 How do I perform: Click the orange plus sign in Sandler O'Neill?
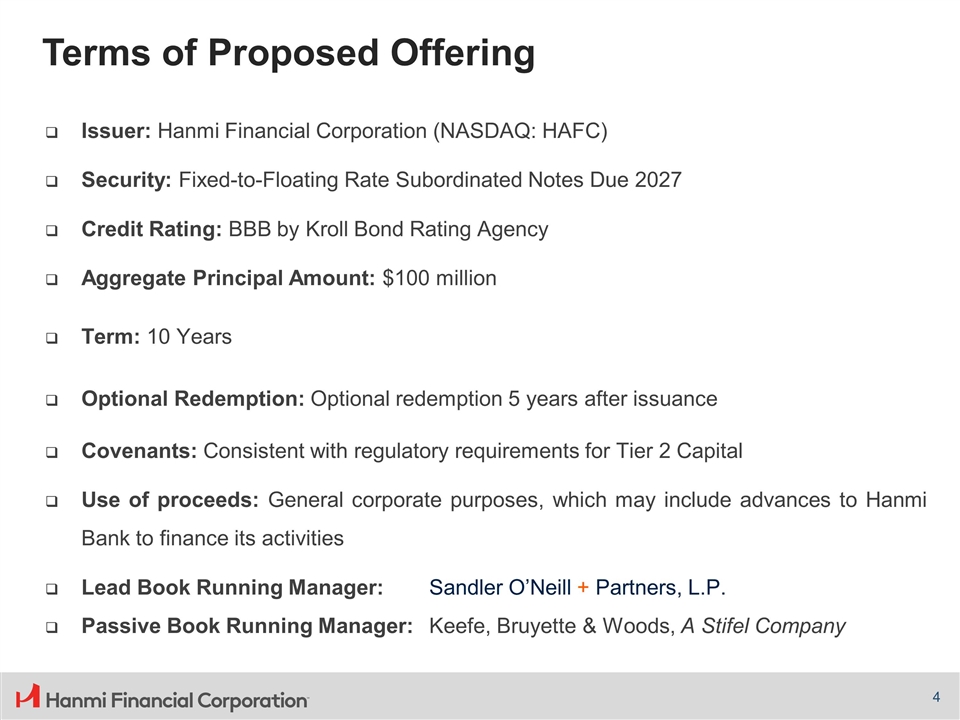click(x=583, y=587)
